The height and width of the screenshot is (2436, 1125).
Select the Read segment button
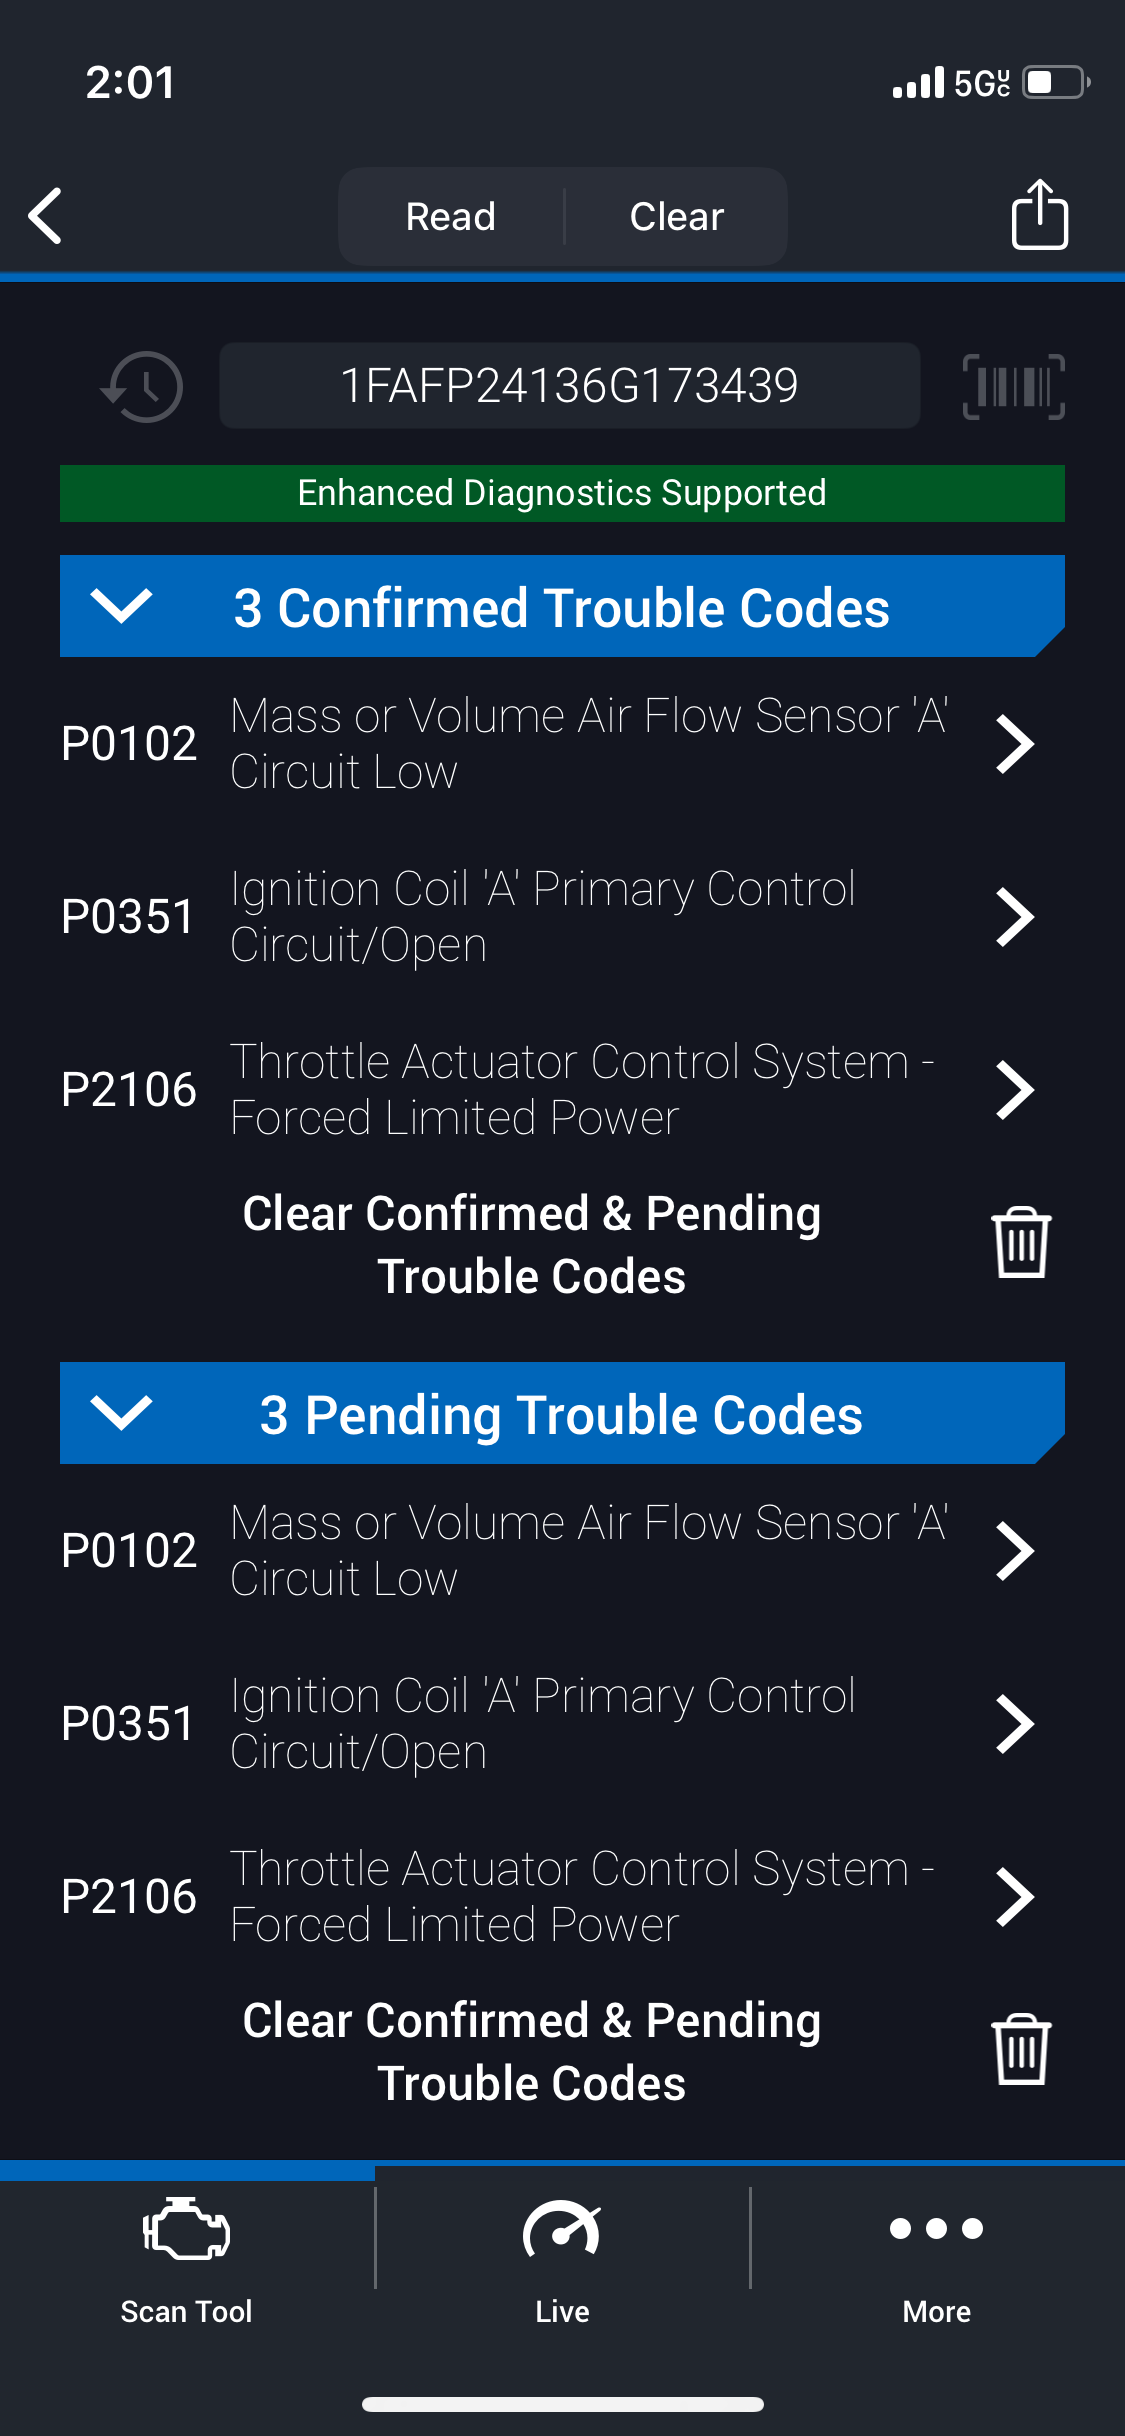click(451, 216)
